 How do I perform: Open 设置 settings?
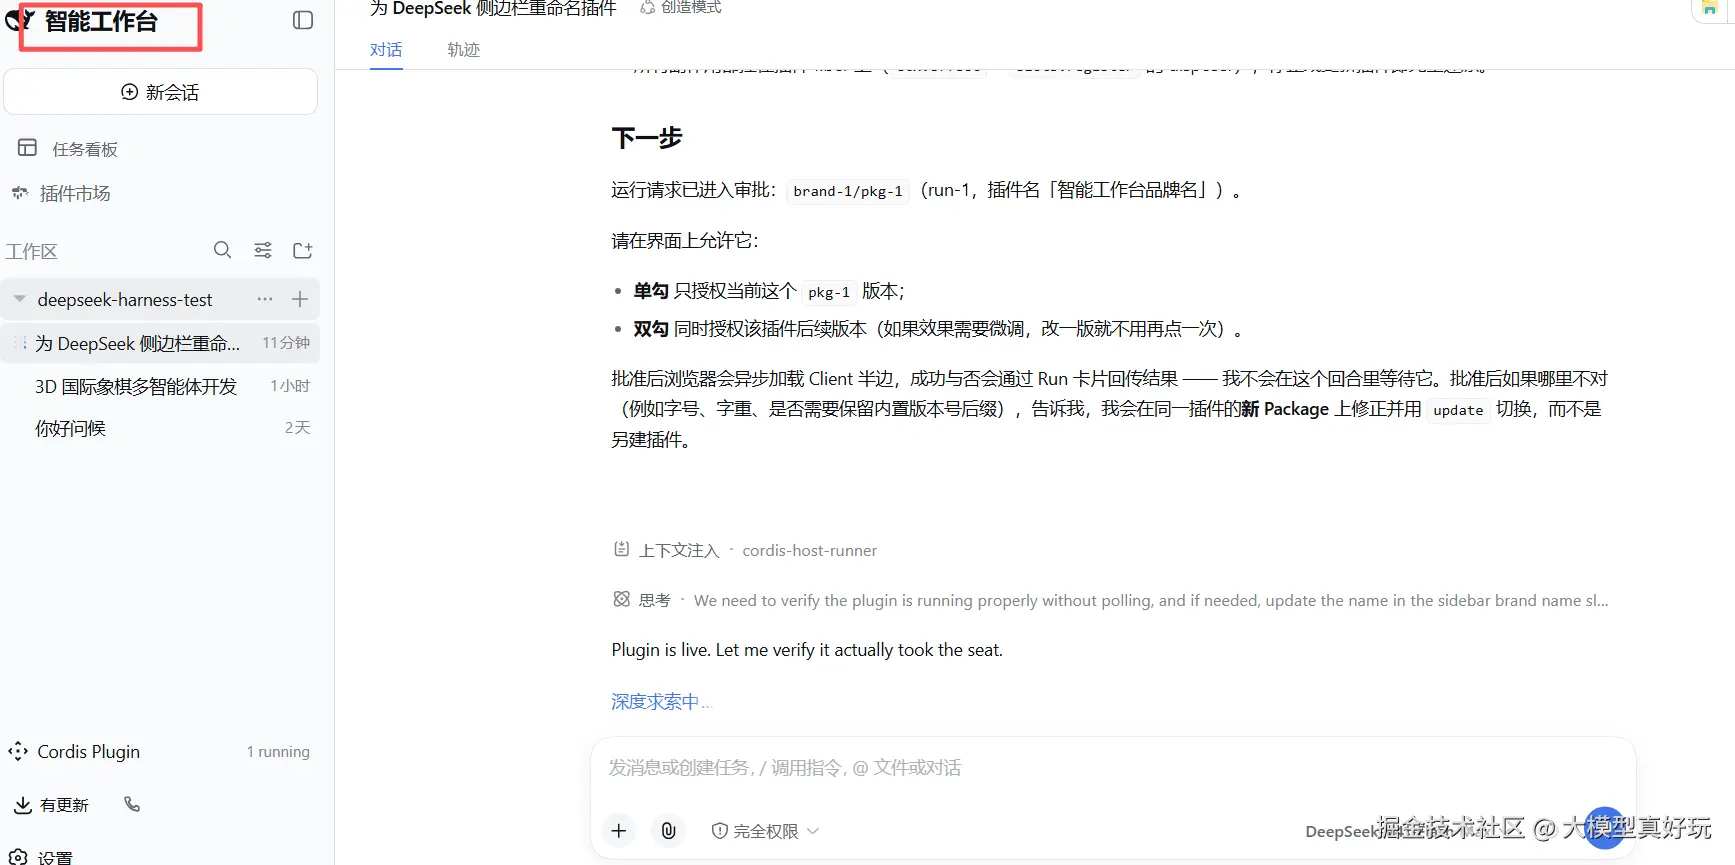click(41, 857)
